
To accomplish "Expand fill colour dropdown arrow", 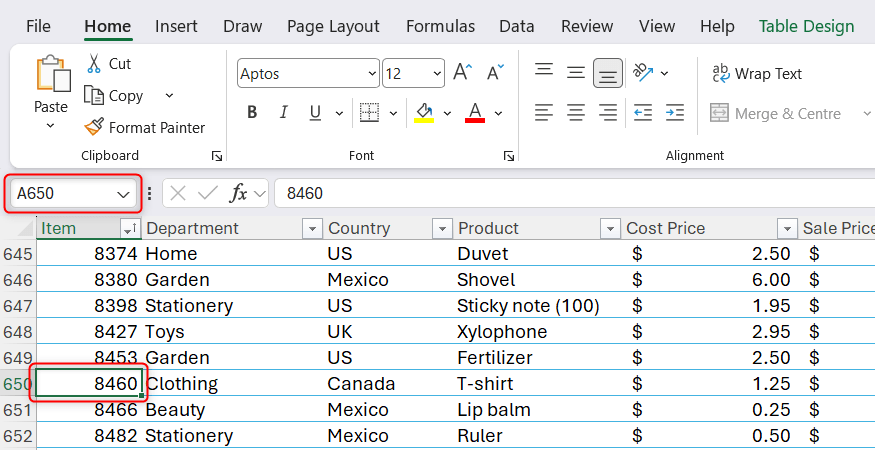I will pyautogui.click(x=447, y=113).
